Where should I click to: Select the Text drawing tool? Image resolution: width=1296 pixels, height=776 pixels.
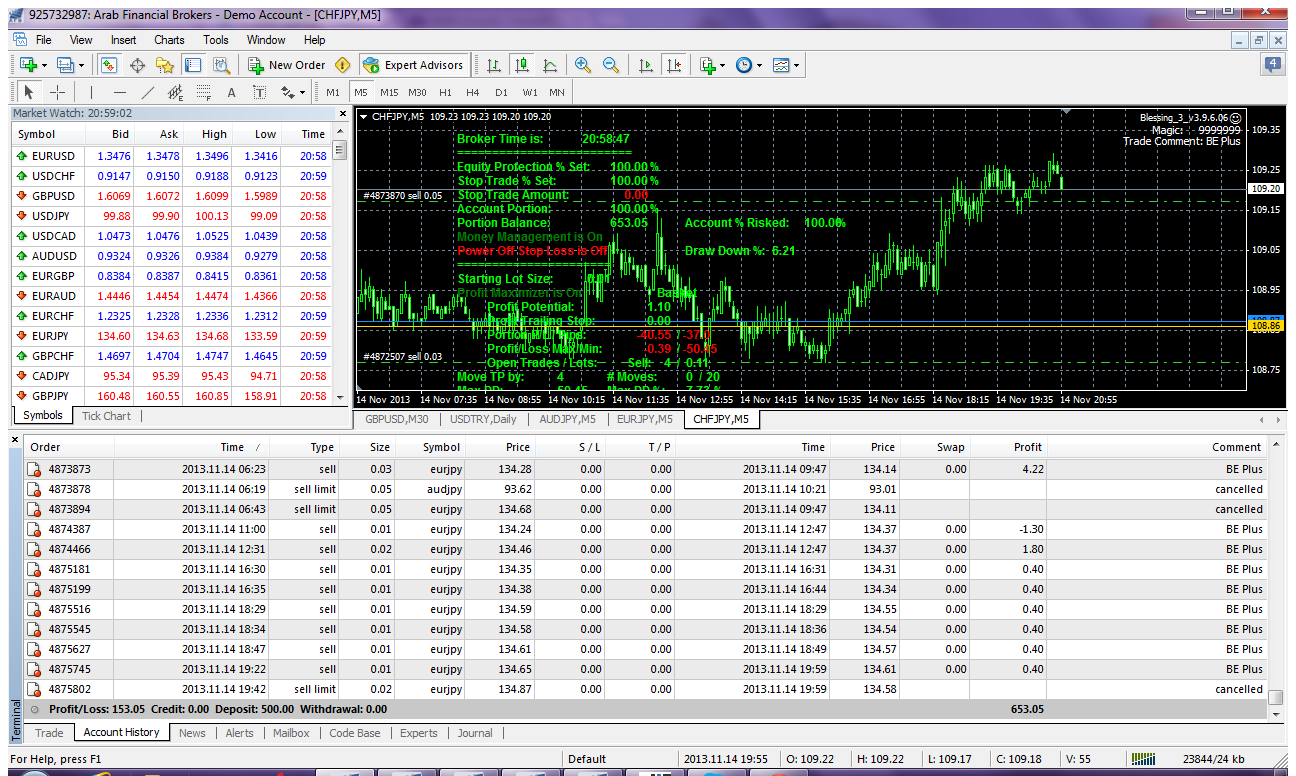point(232,92)
